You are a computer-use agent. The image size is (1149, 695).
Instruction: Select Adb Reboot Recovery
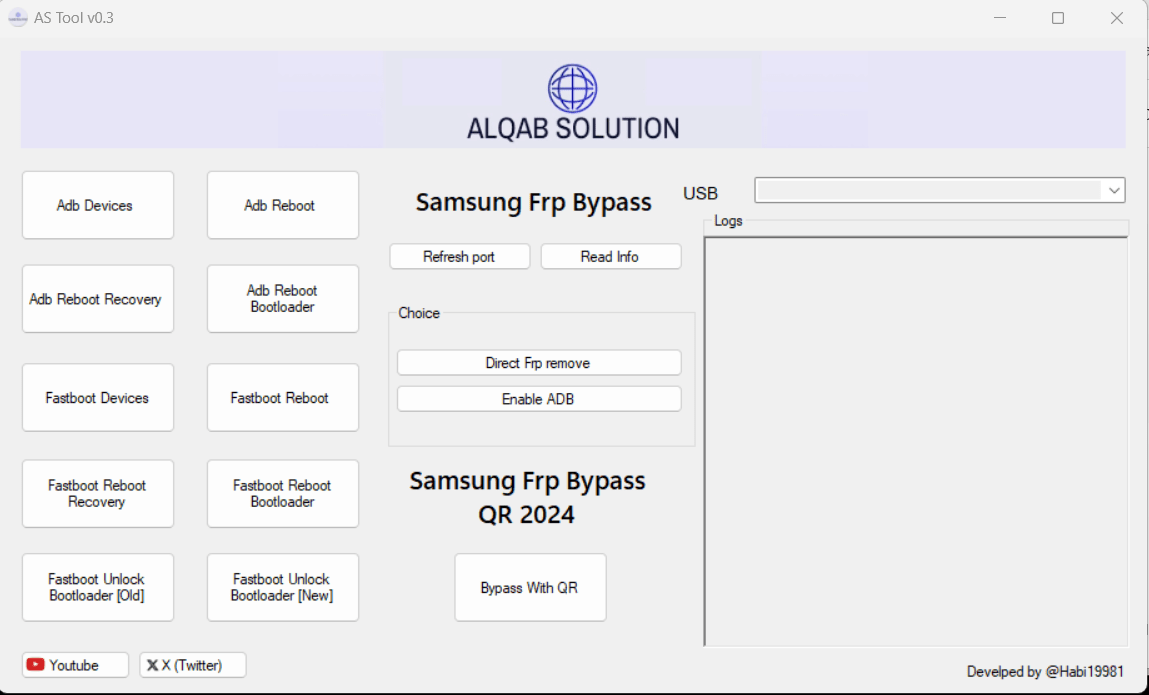point(98,299)
